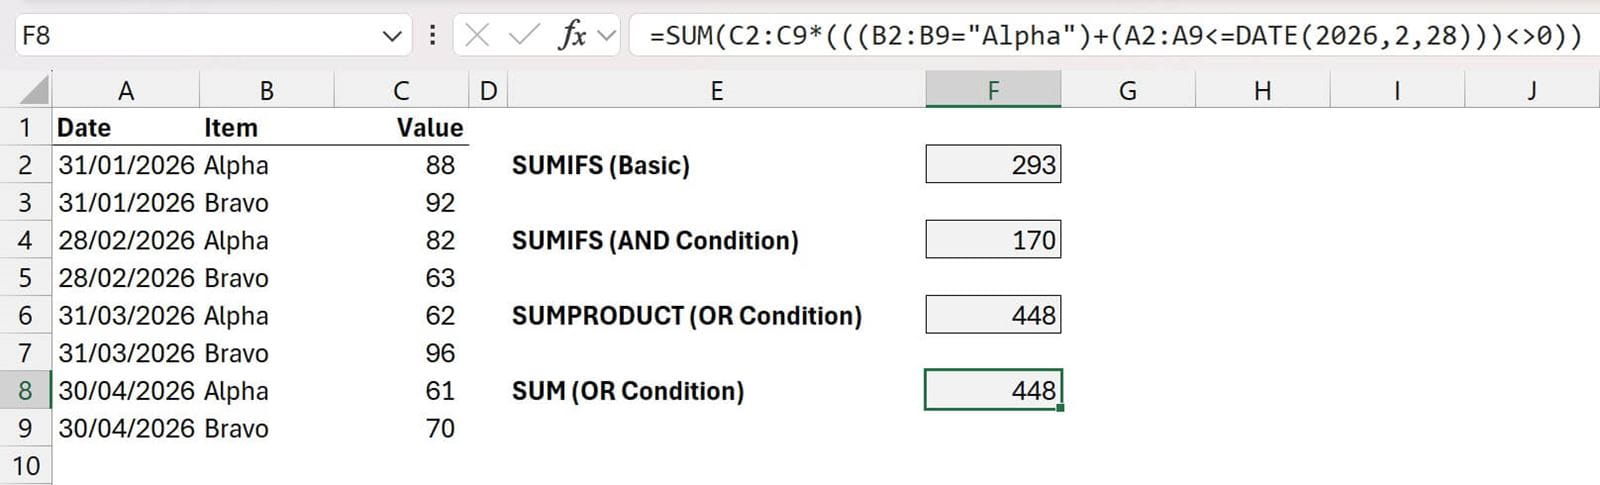Viewport: 1600px width, 485px height.
Task: Select column I header
Action: (x=1397, y=91)
